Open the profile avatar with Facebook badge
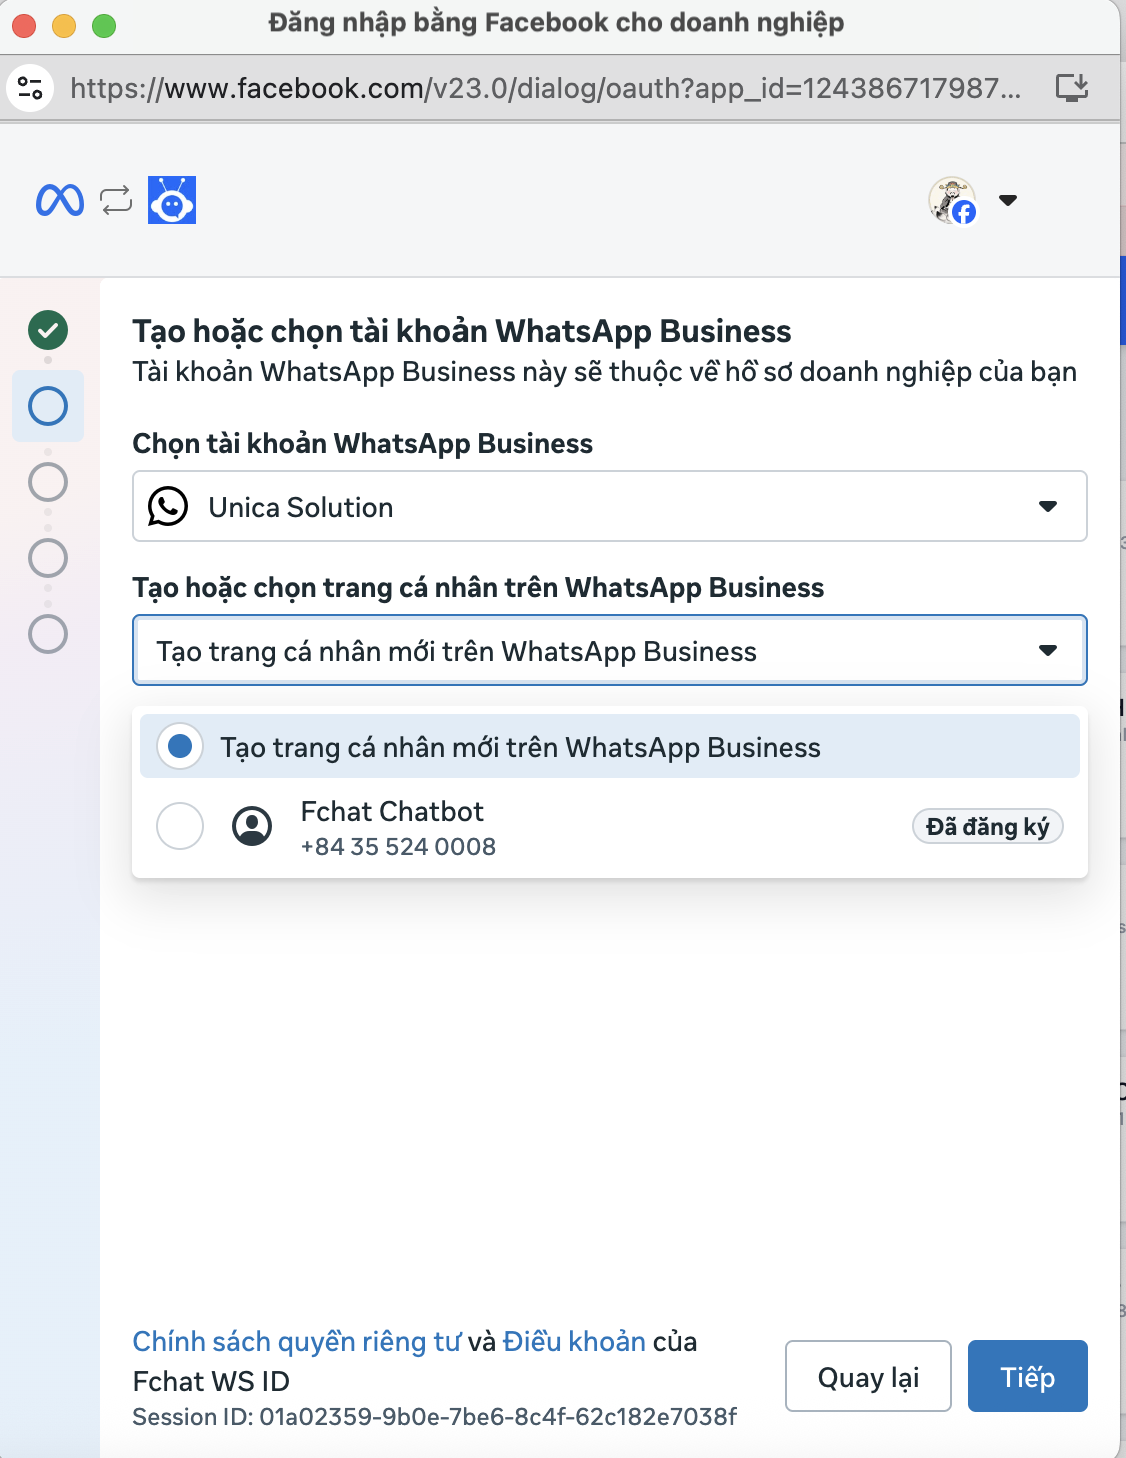Image resolution: width=1126 pixels, height=1458 pixels. coord(952,200)
